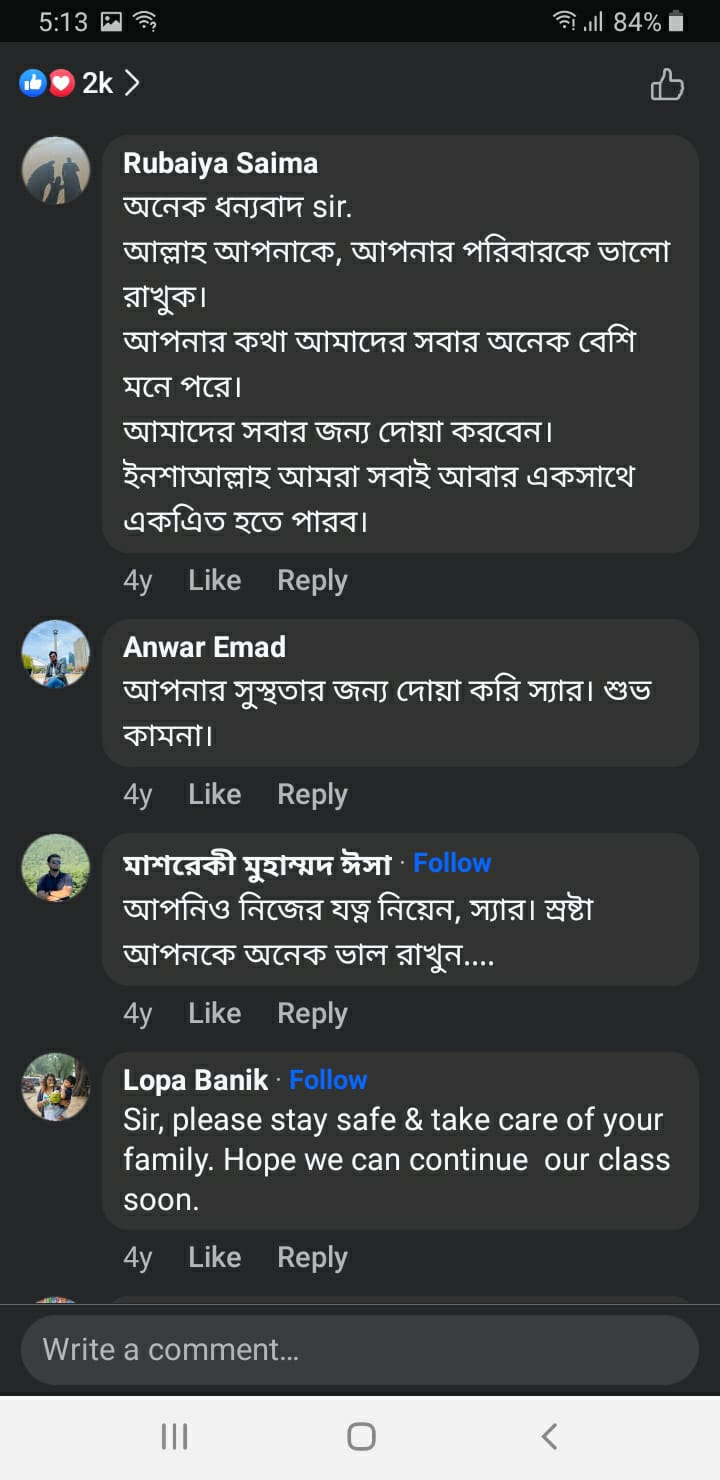Image resolution: width=720 pixels, height=1480 pixels.
Task: Like Lopa Banik's comment
Action: 214,1257
